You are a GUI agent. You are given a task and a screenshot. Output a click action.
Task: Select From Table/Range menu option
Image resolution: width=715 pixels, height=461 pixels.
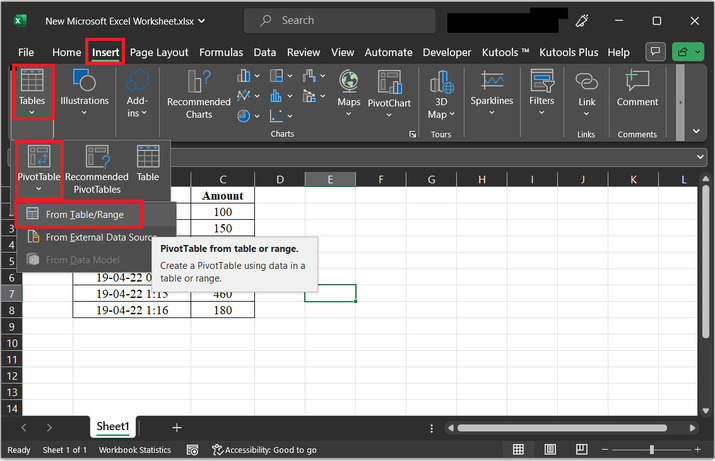tap(84, 214)
